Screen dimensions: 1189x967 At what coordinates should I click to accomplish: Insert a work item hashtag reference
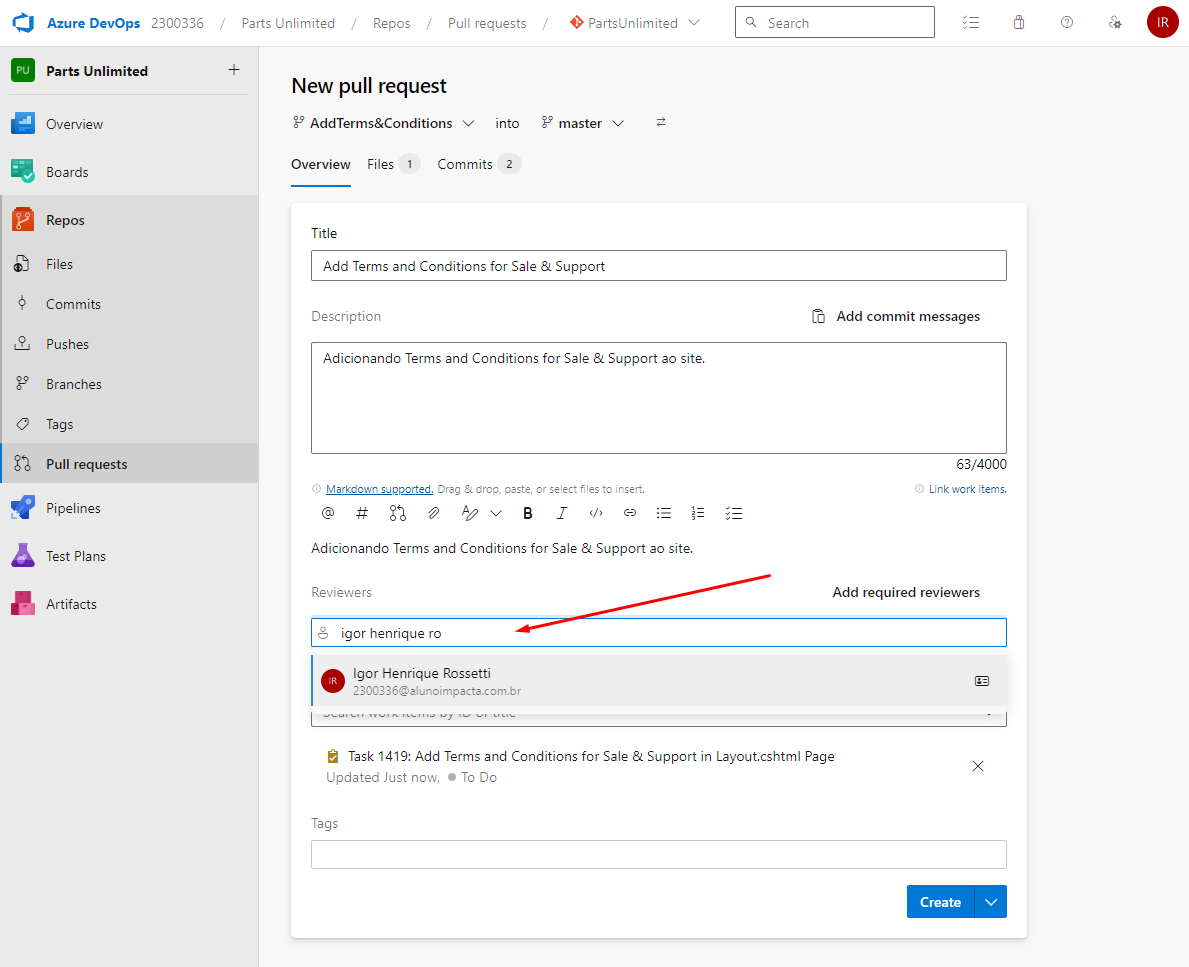(x=362, y=513)
